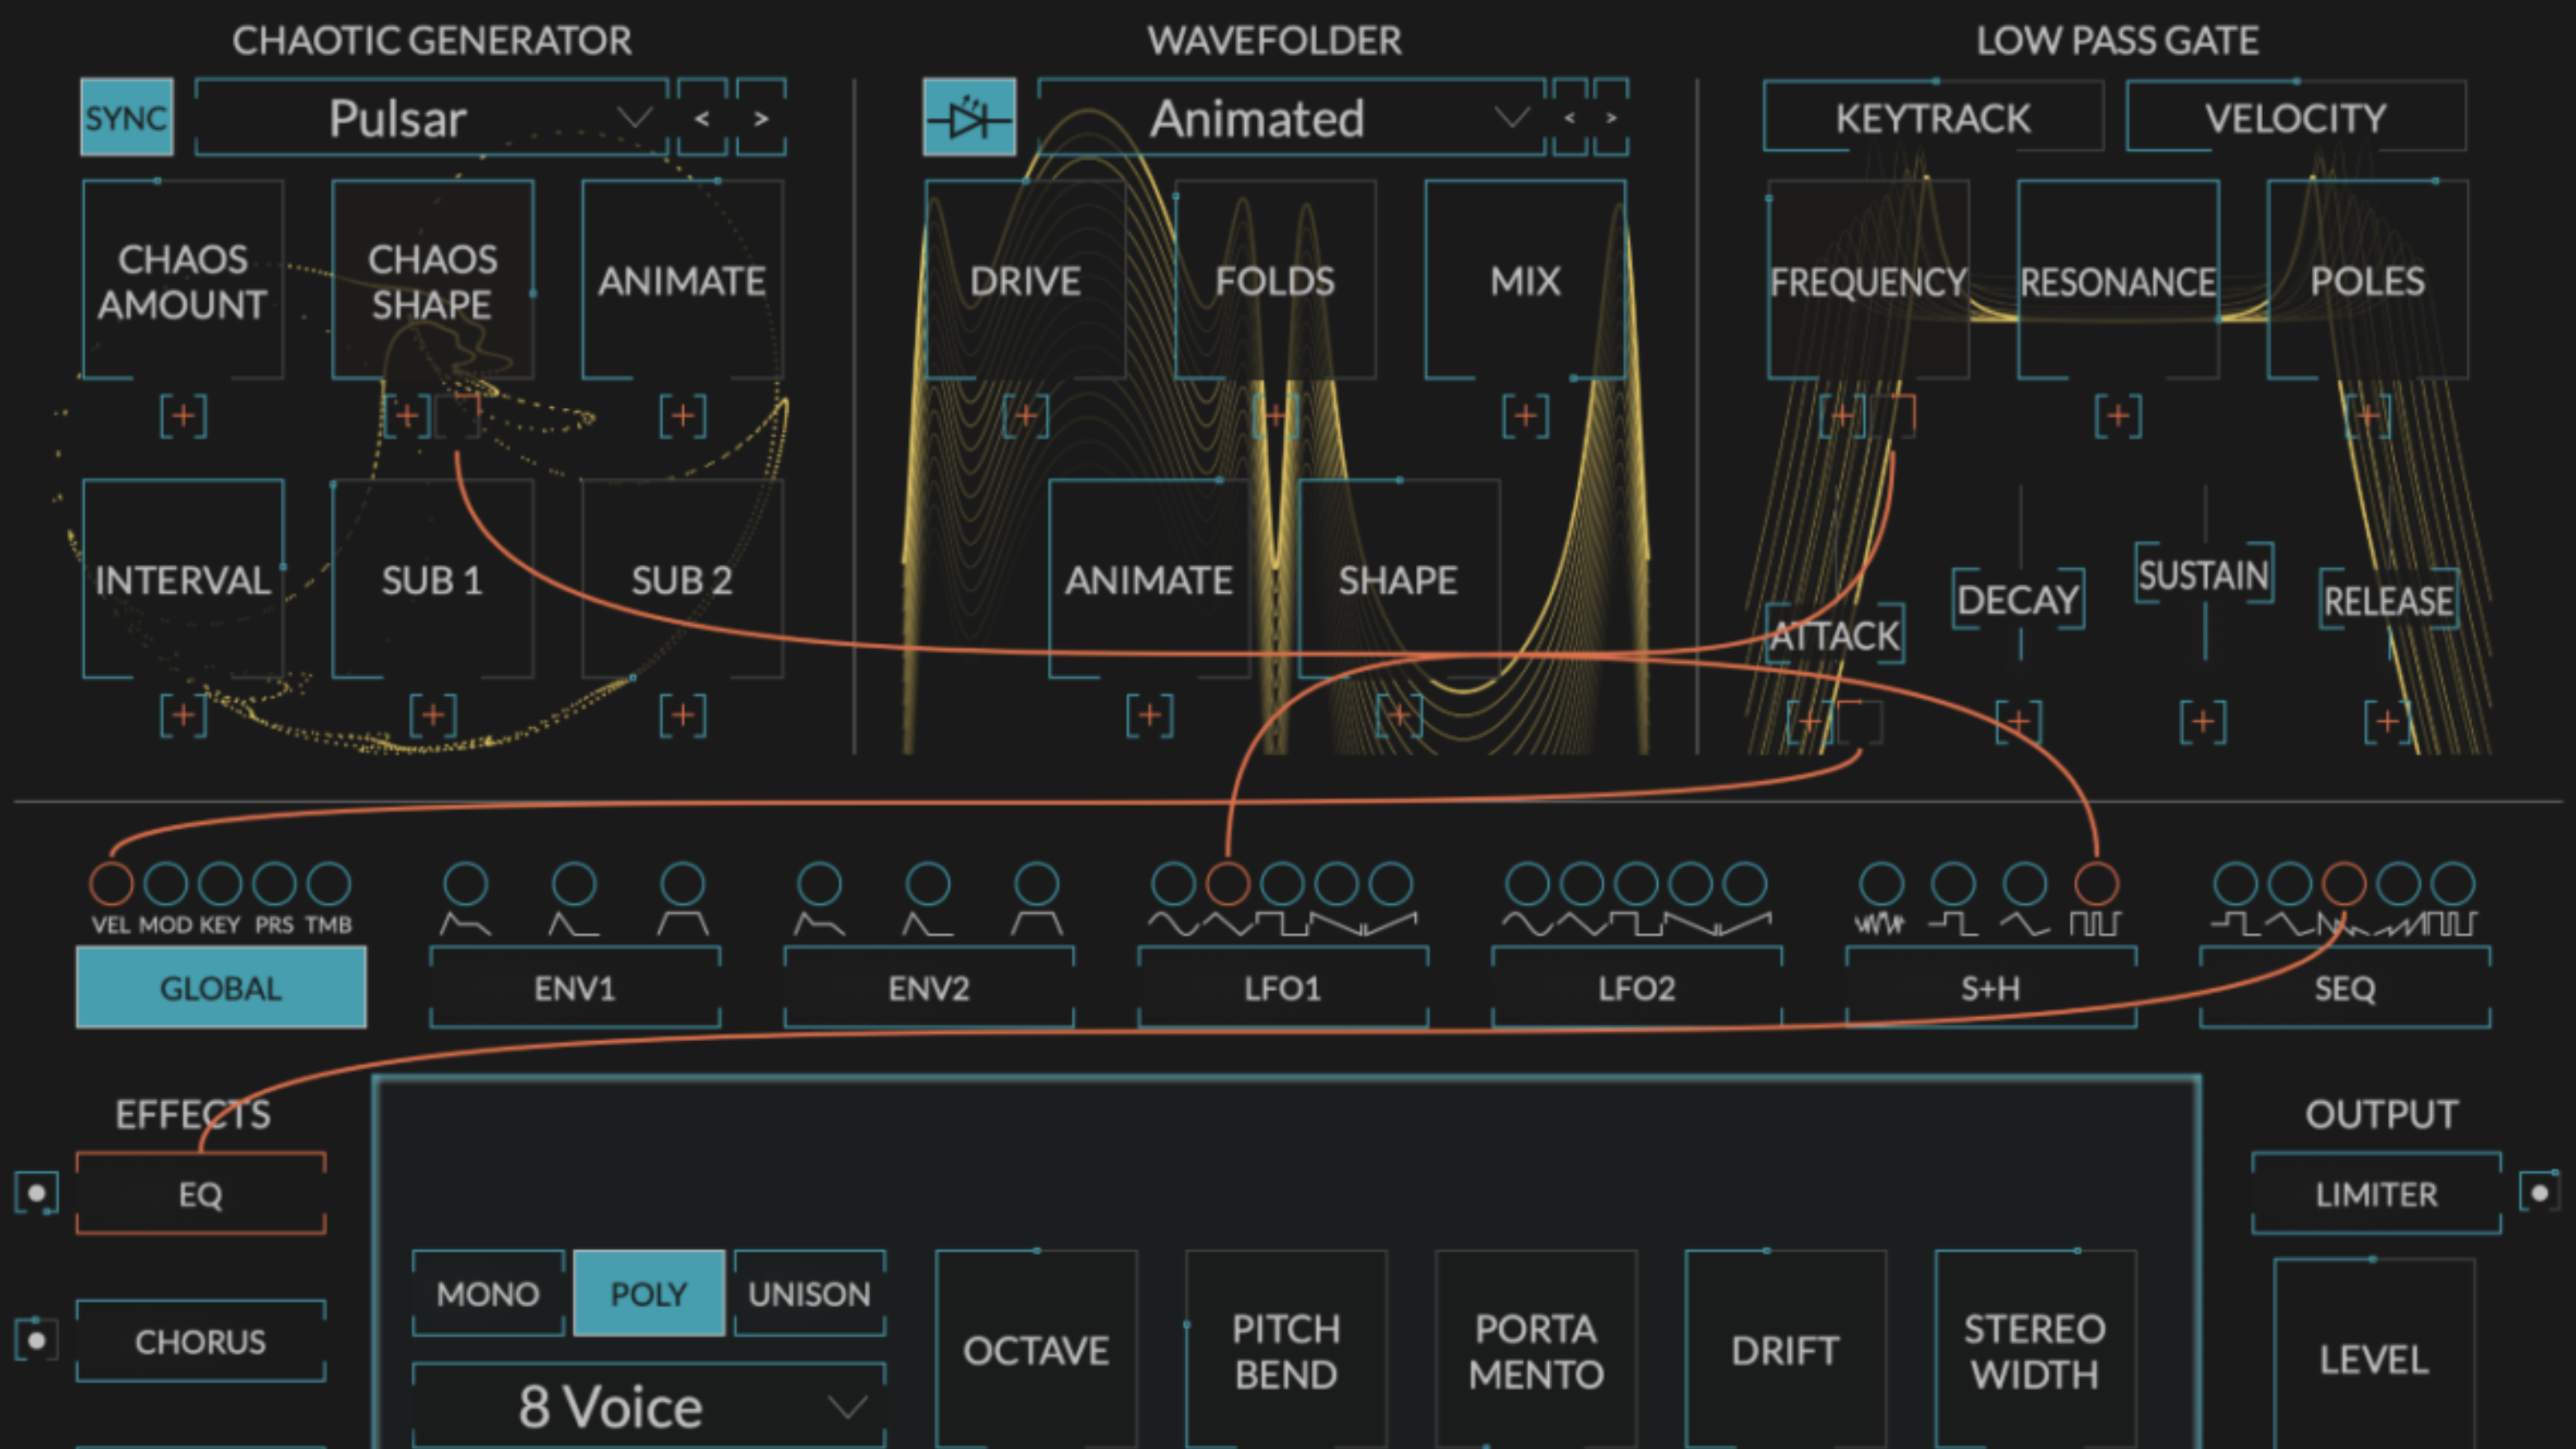The height and width of the screenshot is (1449, 2576).
Task: Open the Pulsar generator type dropdown
Action: 432,118
